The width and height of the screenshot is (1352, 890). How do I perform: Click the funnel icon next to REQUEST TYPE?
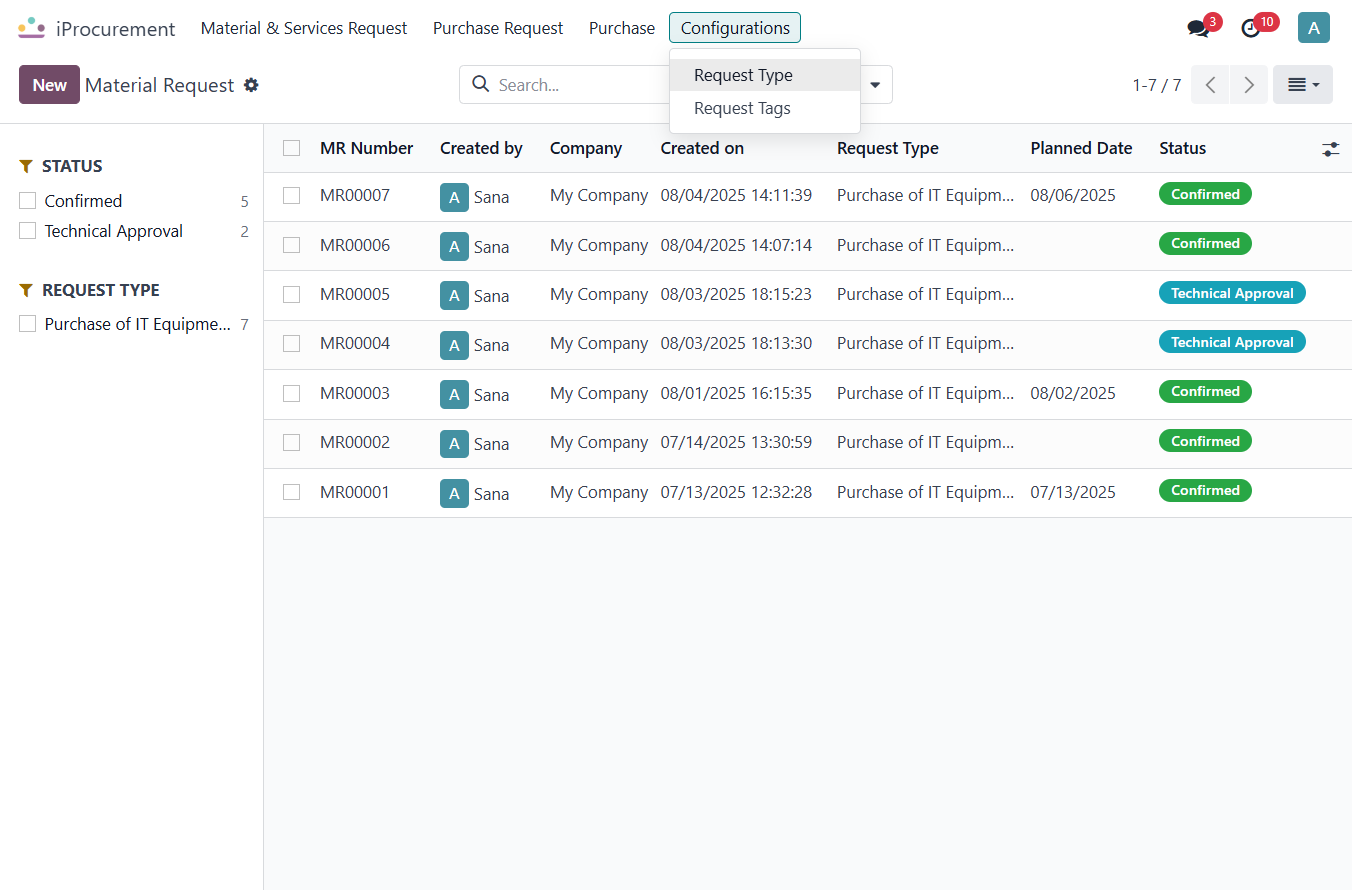click(x=27, y=290)
